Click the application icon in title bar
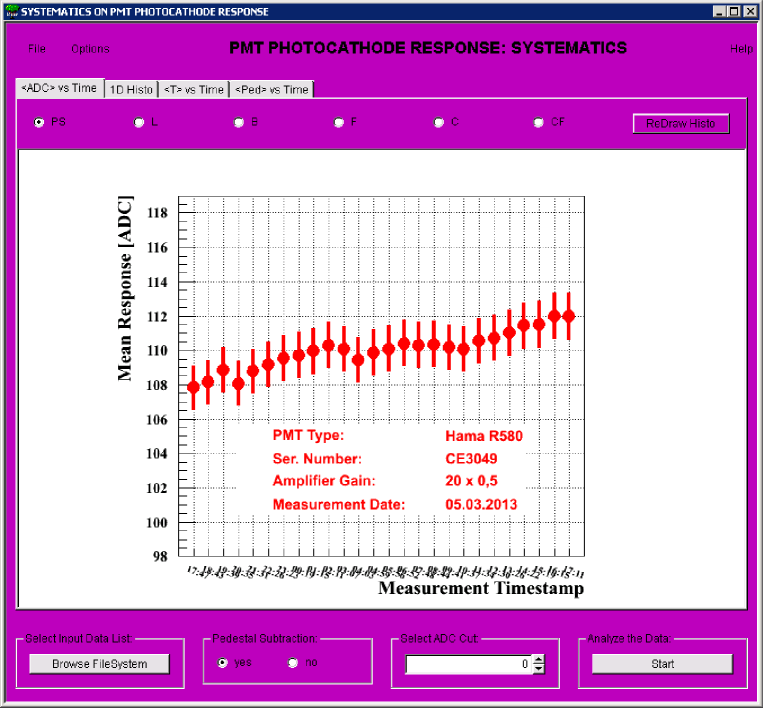This screenshot has height=708, width=763. pos(12,11)
